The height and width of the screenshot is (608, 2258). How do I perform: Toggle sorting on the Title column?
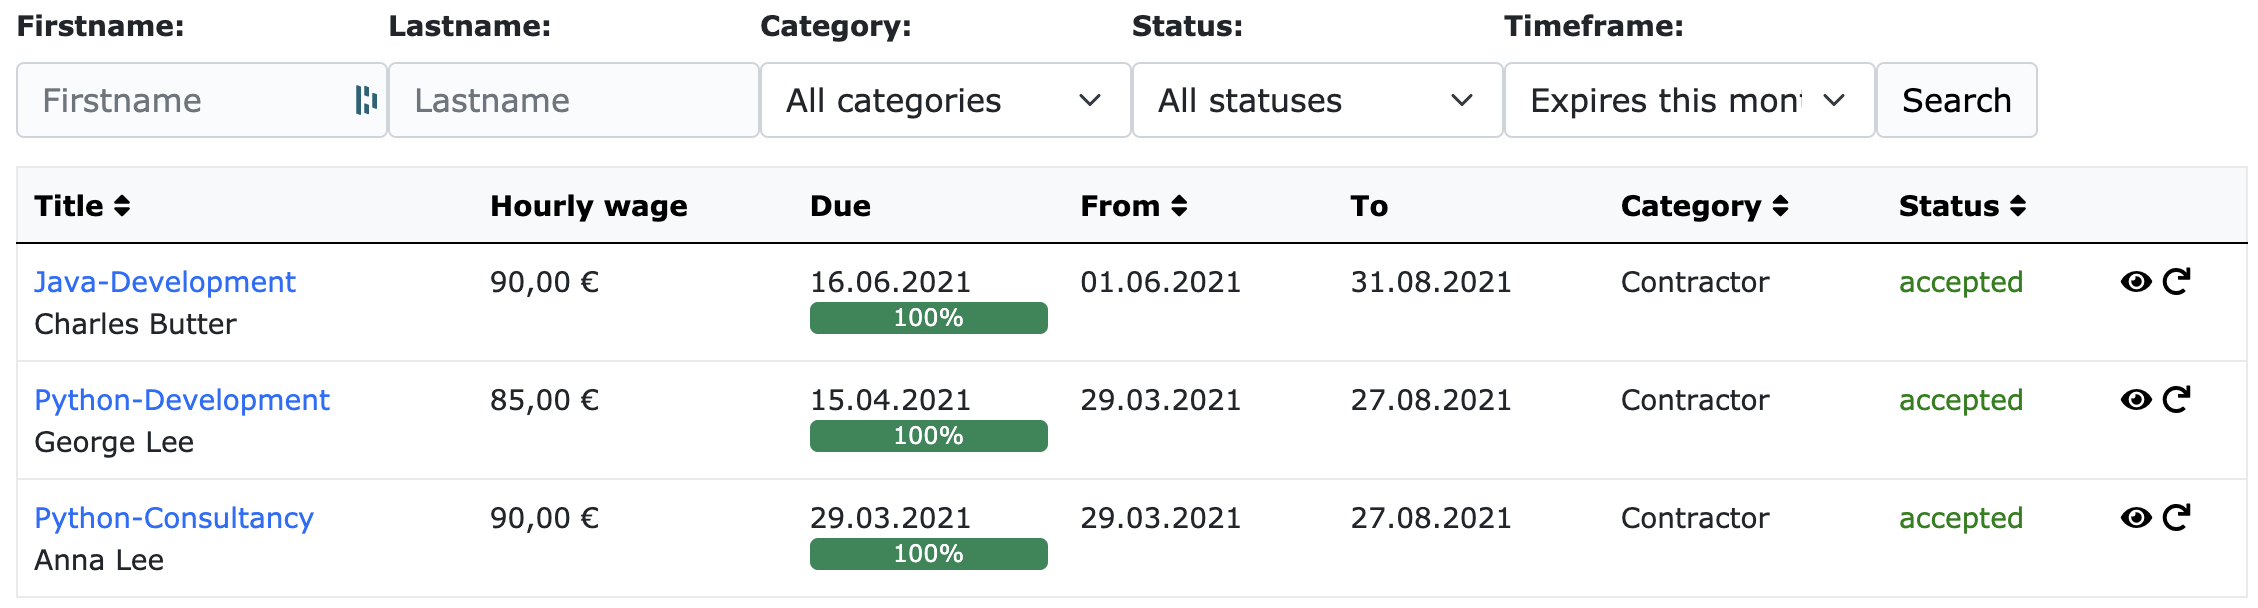(84, 205)
